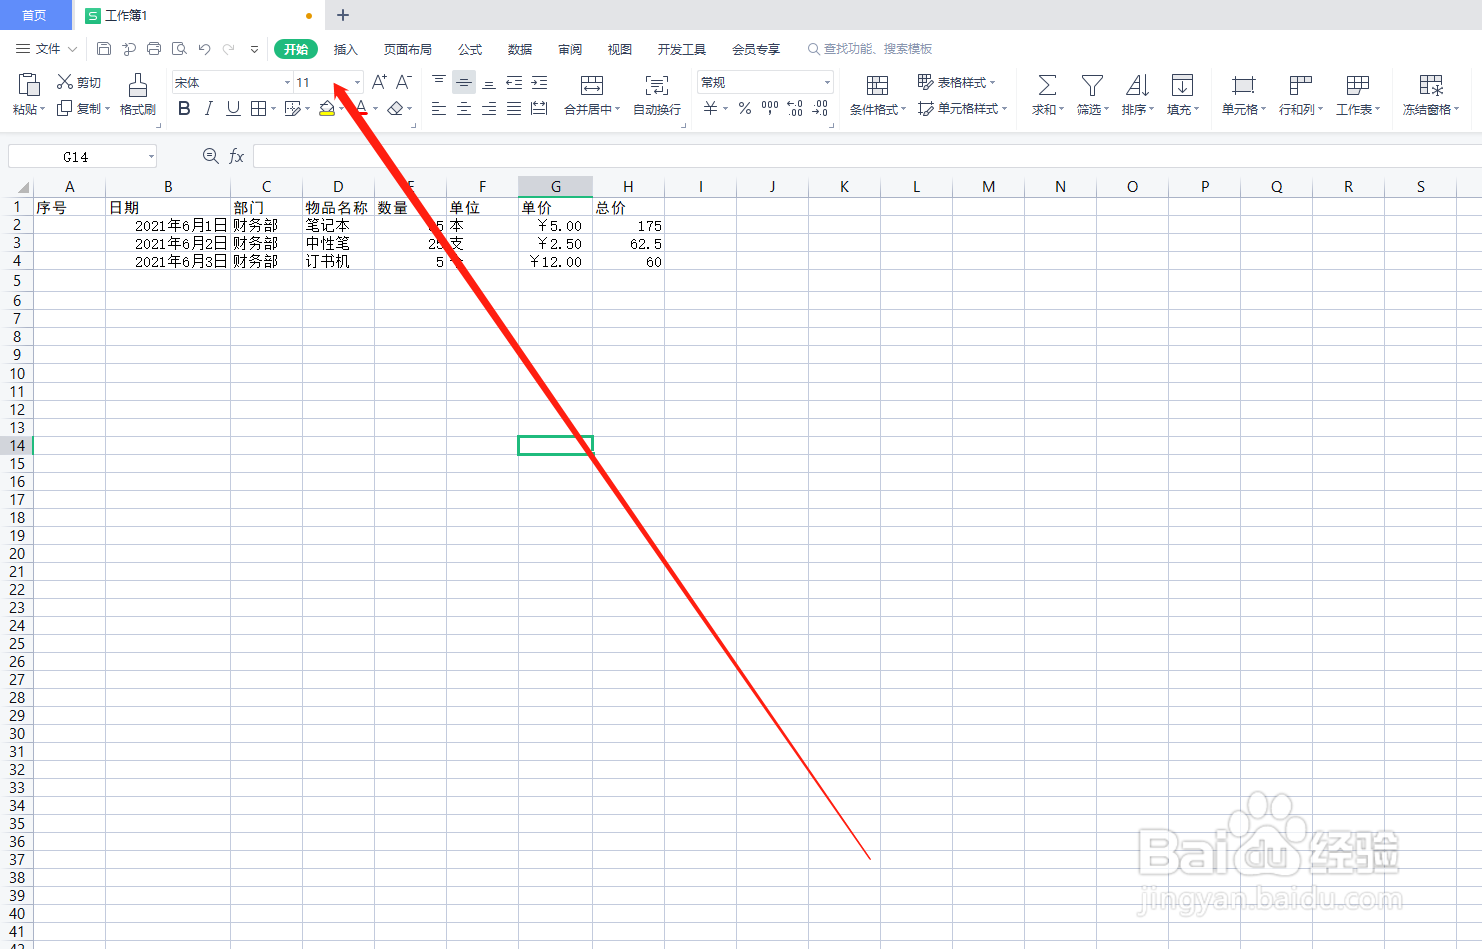Click Wrap Text (自动换行) button
Screen dimensions: 1482x949
click(x=657, y=94)
